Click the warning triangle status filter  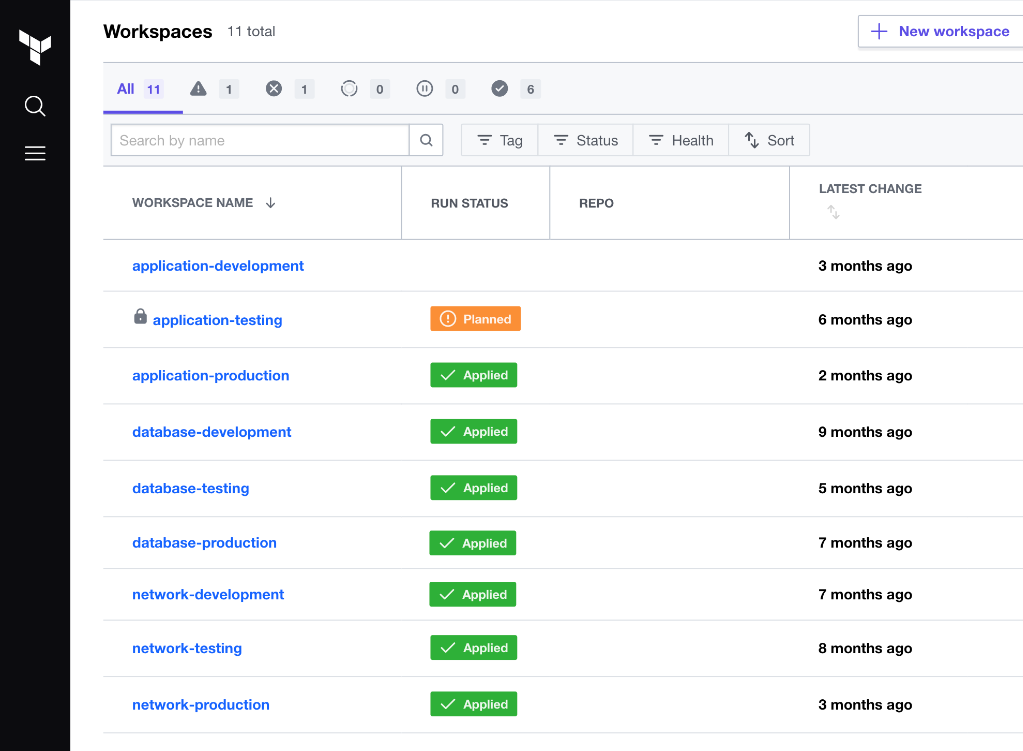[199, 88]
